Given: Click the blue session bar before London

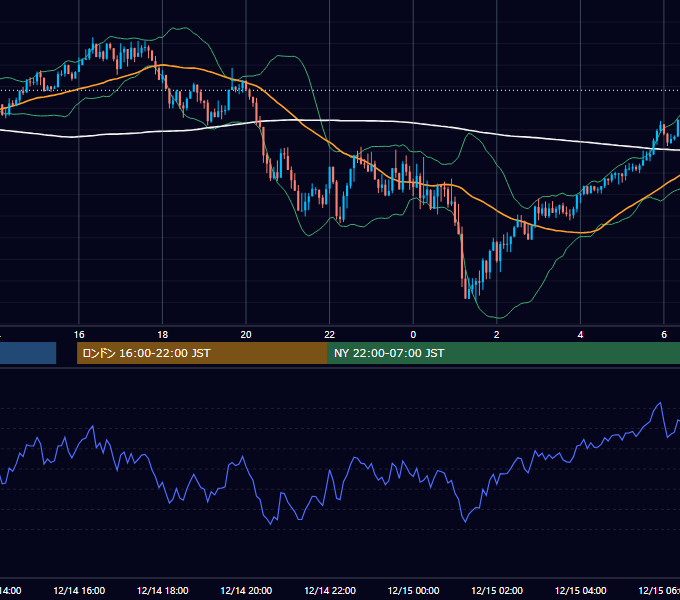Looking at the screenshot, I should (28, 353).
